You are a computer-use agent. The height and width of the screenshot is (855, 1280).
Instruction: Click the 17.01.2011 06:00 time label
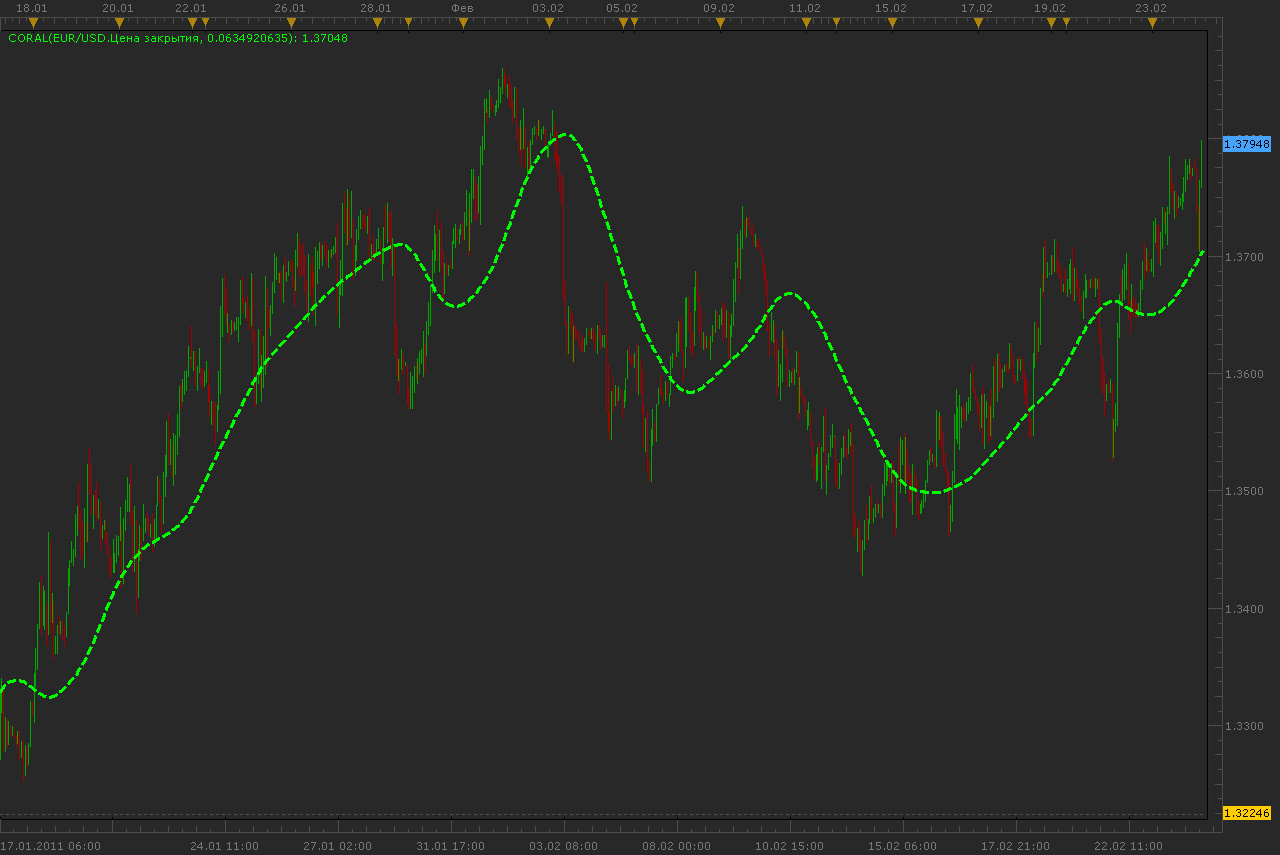pos(50,846)
